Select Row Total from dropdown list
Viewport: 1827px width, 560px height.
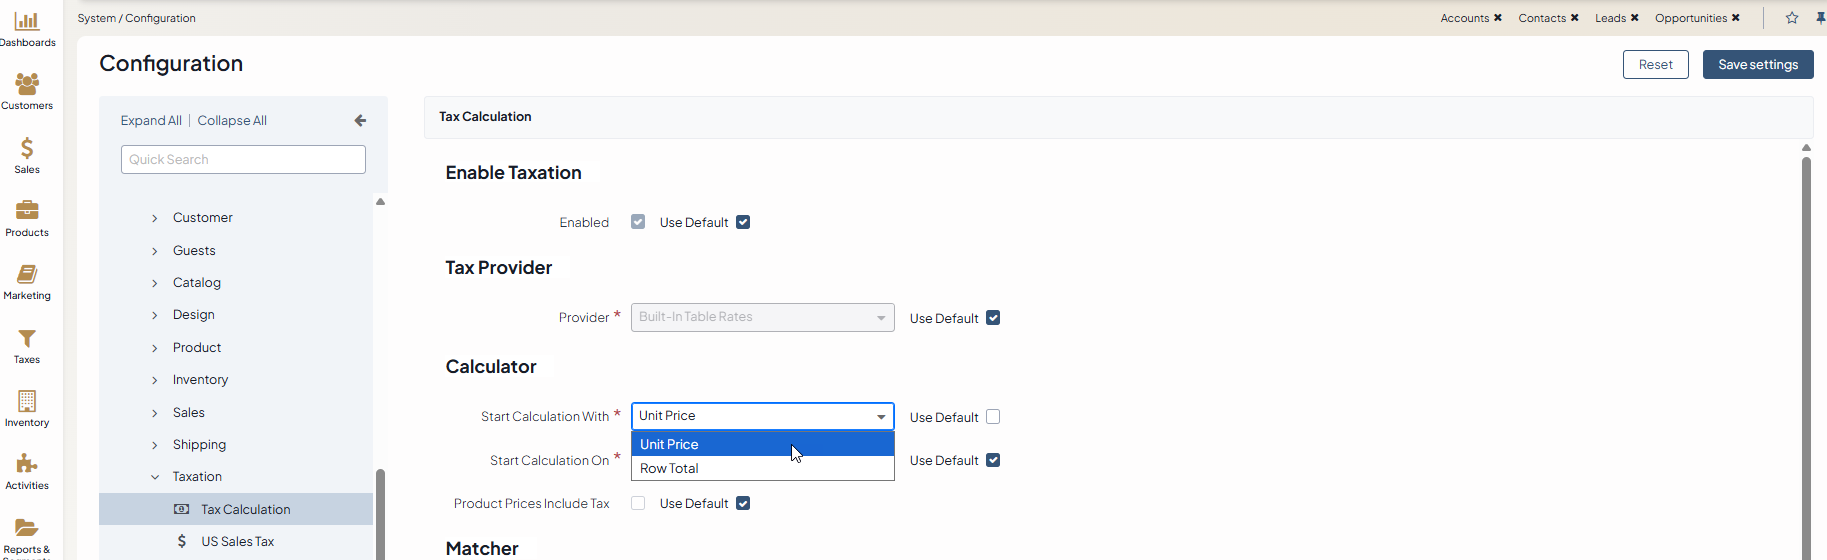(x=669, y=468)
